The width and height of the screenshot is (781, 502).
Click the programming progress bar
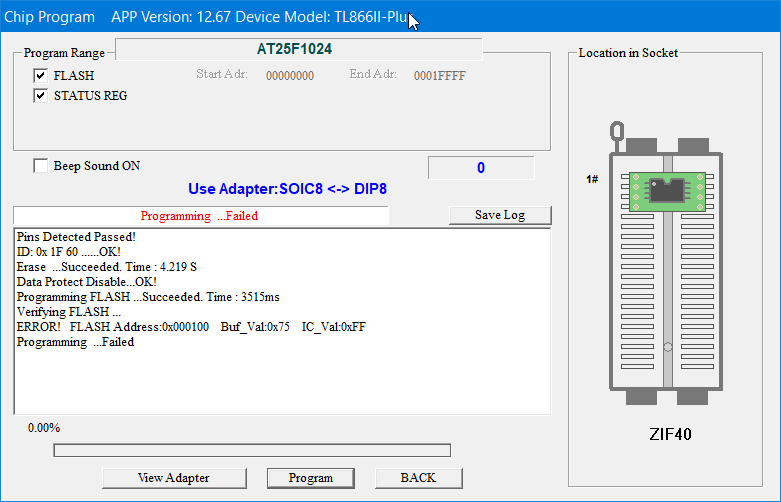point(252,450)
